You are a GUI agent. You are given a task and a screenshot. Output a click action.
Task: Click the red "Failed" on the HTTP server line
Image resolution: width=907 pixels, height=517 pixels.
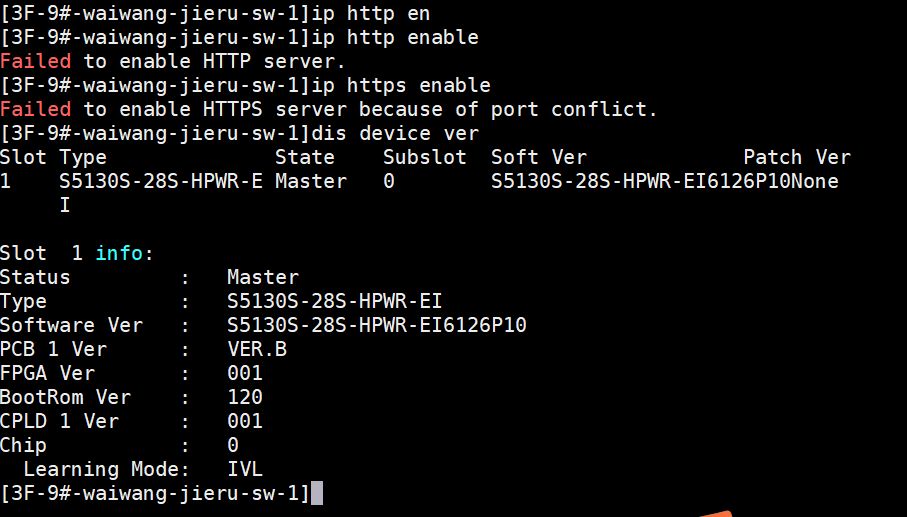36,61
